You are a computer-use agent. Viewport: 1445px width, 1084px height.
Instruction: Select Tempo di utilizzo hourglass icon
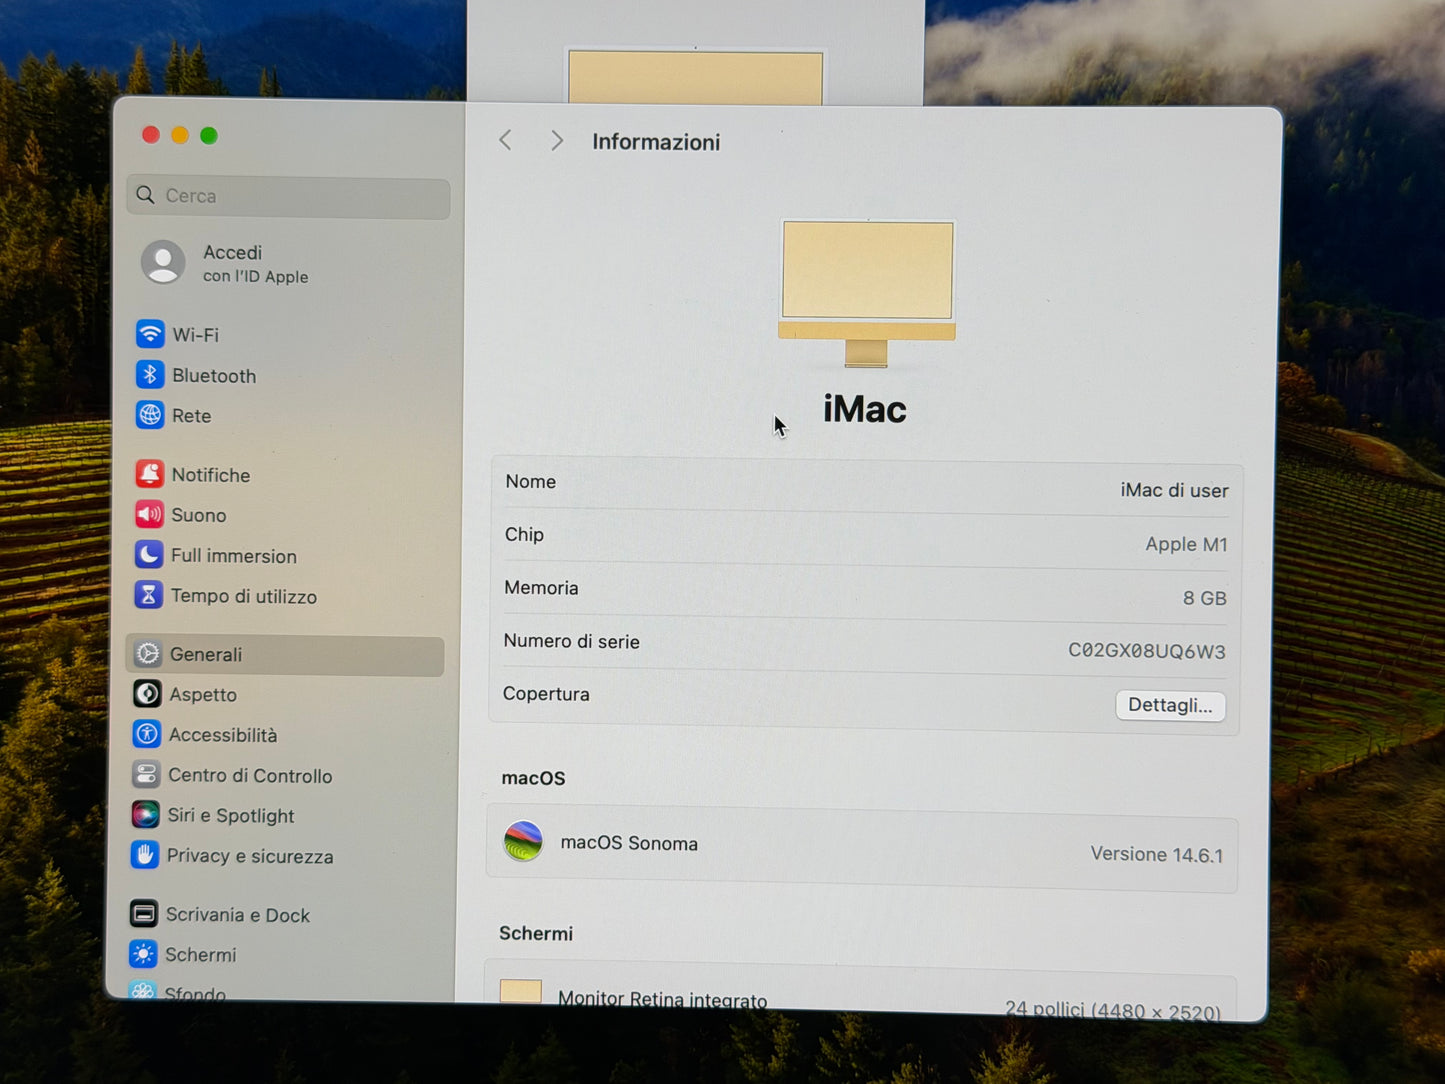pyautogui.click(x=148, y=595)
